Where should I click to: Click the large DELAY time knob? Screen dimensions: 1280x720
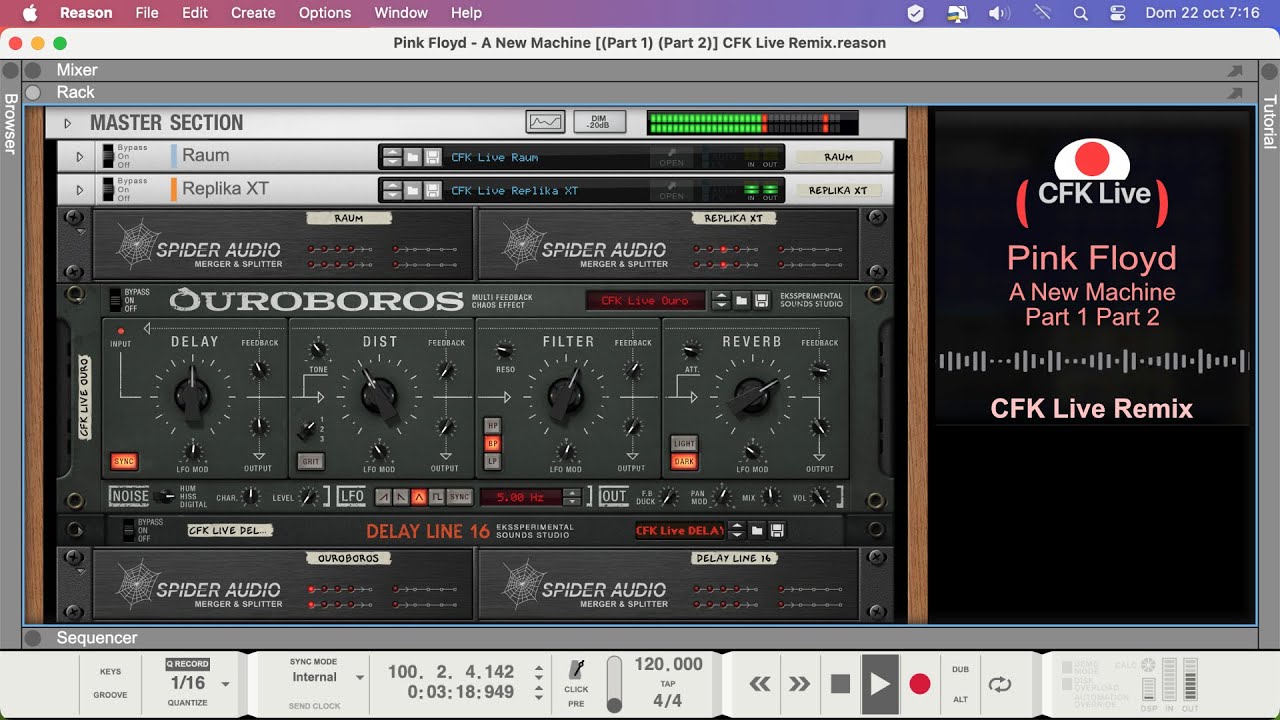(x=192, y=397)
